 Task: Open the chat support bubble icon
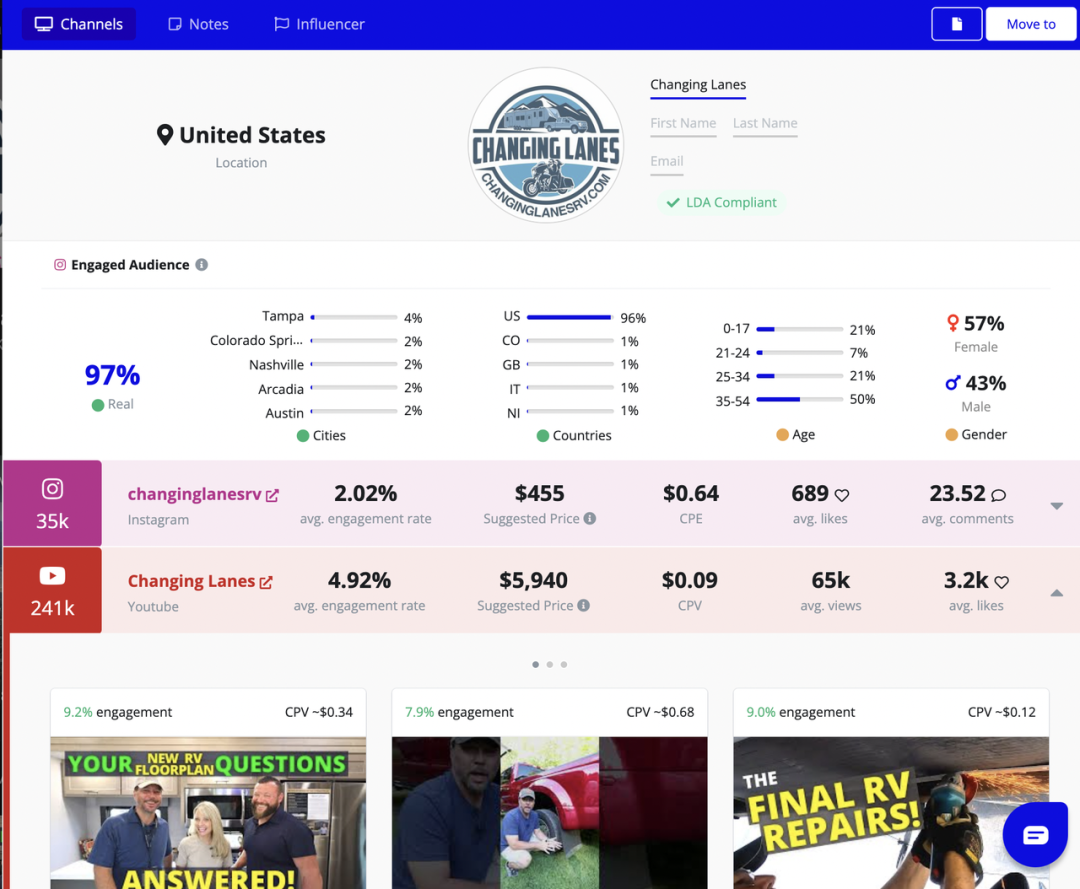(x=1035, y=835)
